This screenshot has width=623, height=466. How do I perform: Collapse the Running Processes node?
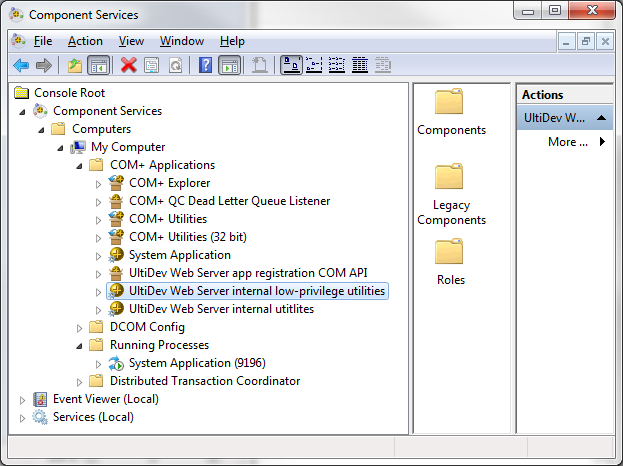pyautogui.click(x=79, y=346)
